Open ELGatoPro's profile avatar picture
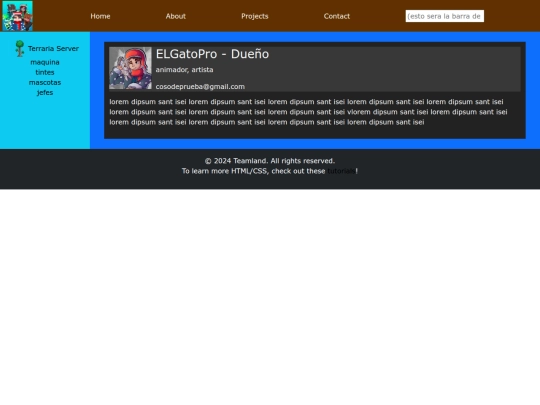 130,68
